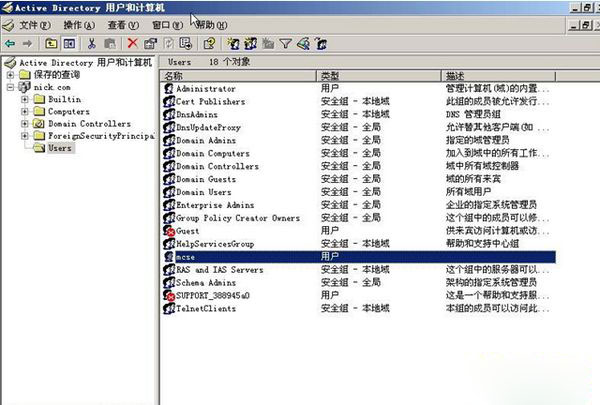Image resolution: width=600 pixels, height=405 pixels.
Task: Click the red X Delete icon
Action: 132,43
